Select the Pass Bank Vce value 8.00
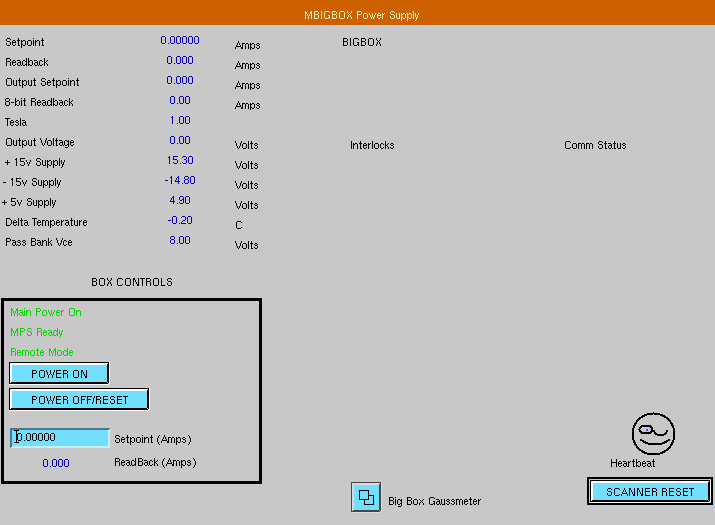This screenshot has height=525, width=715. coord(180,241)
